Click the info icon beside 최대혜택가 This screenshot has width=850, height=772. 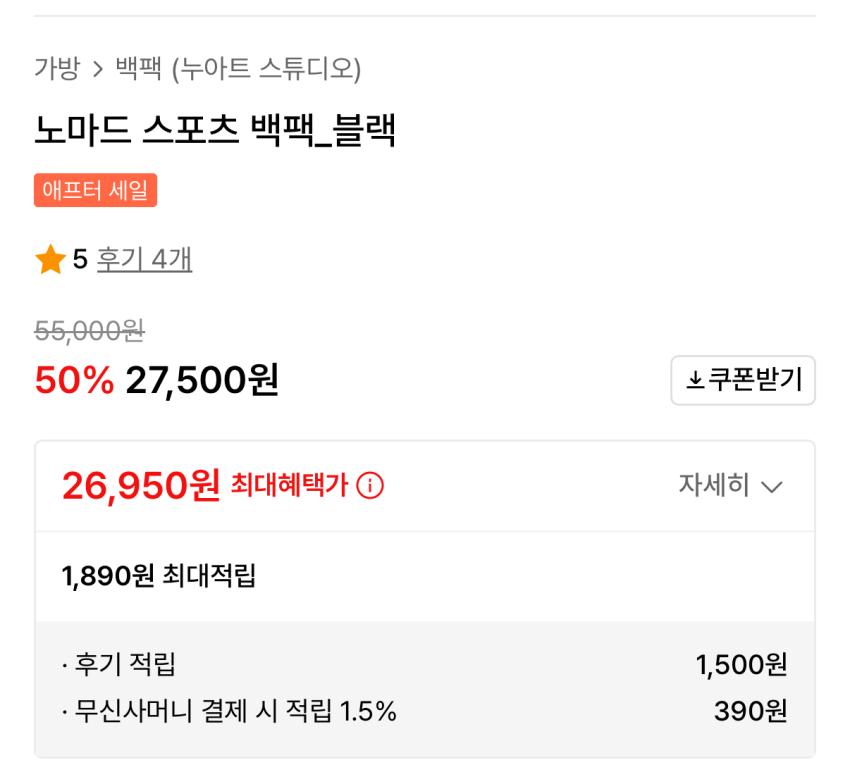click(370, 487)
